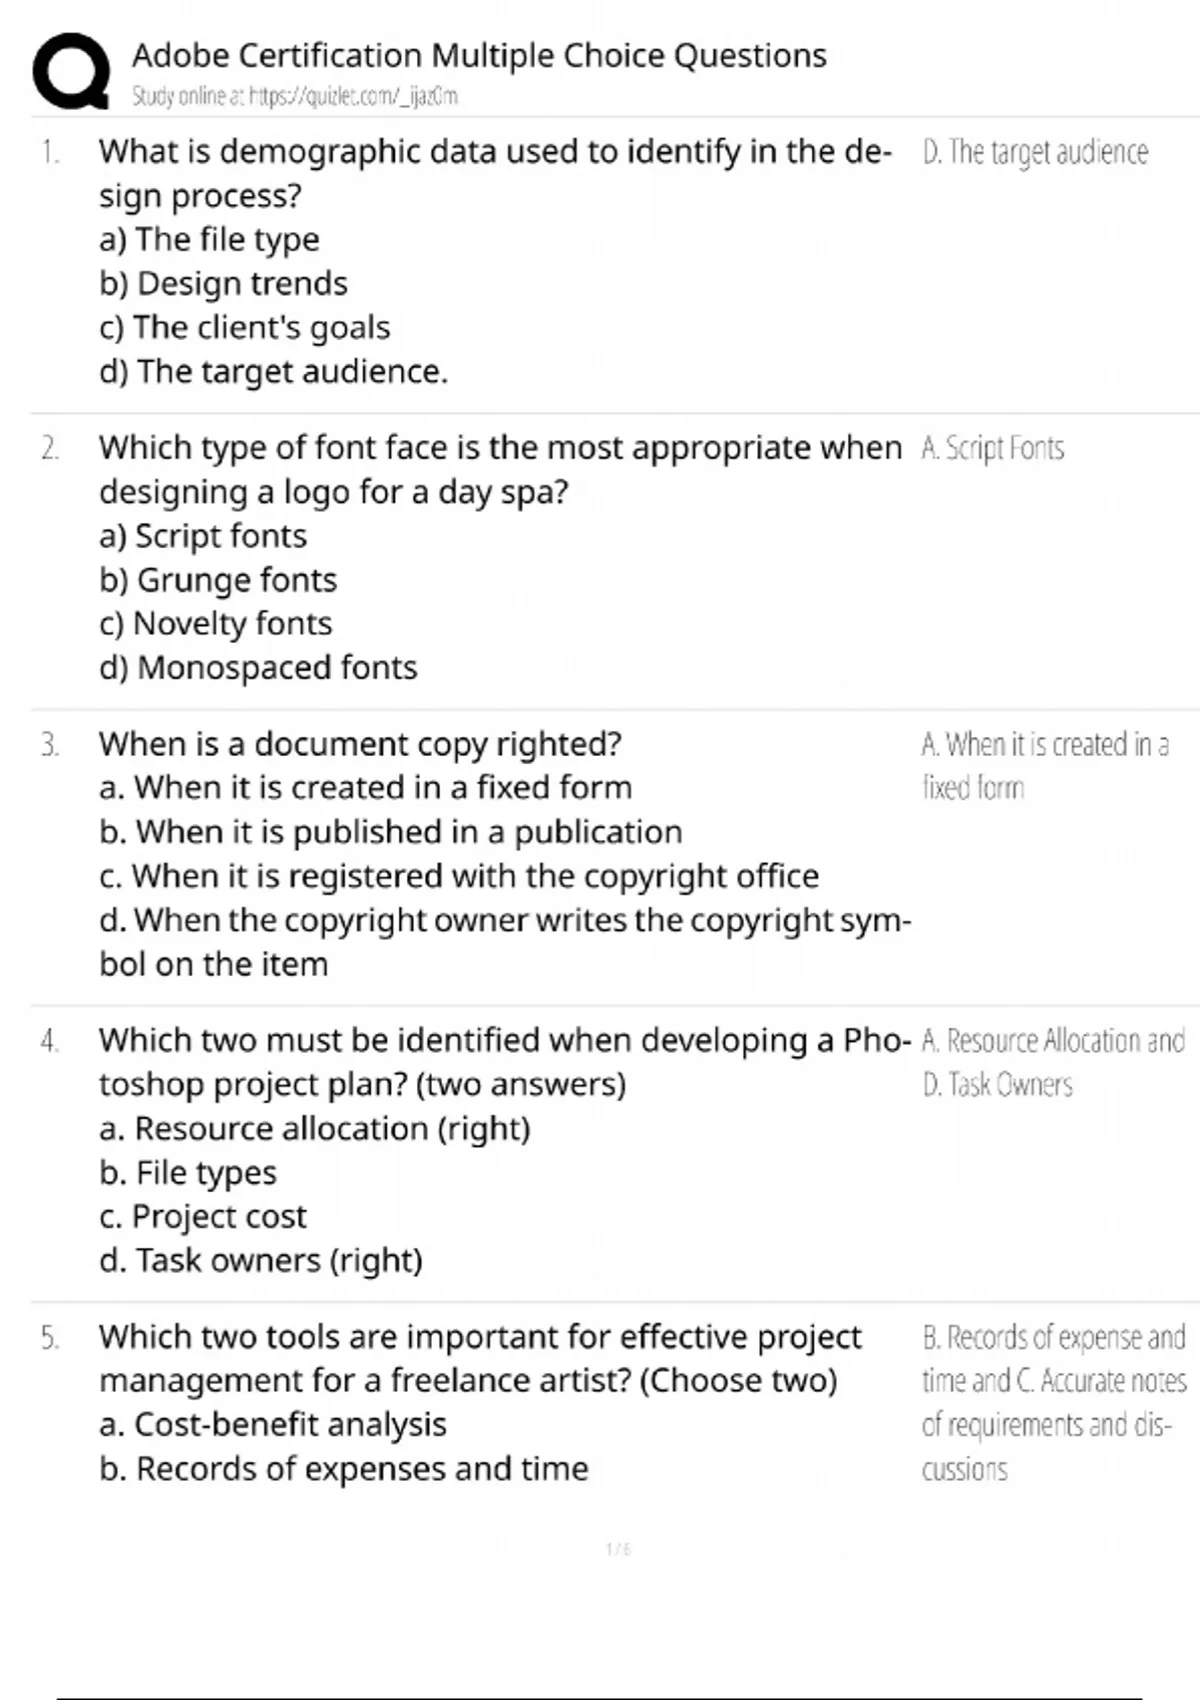Click option b) Grunge fonts
Screen dimensions: 1200x1700
(x=218, y=580)
